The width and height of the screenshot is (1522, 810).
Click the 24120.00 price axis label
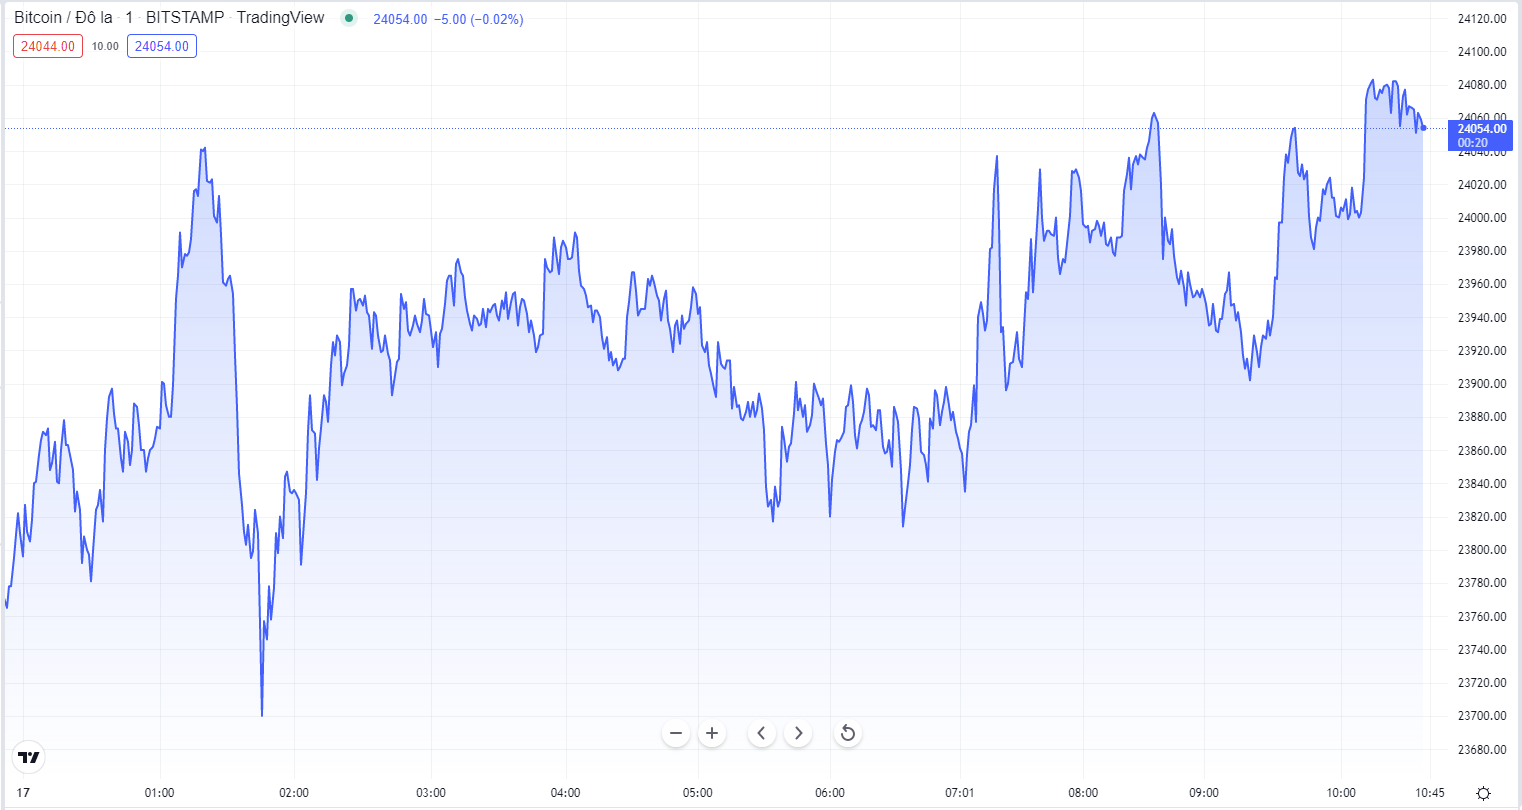pyautogui.click(x=1482, y=18)
